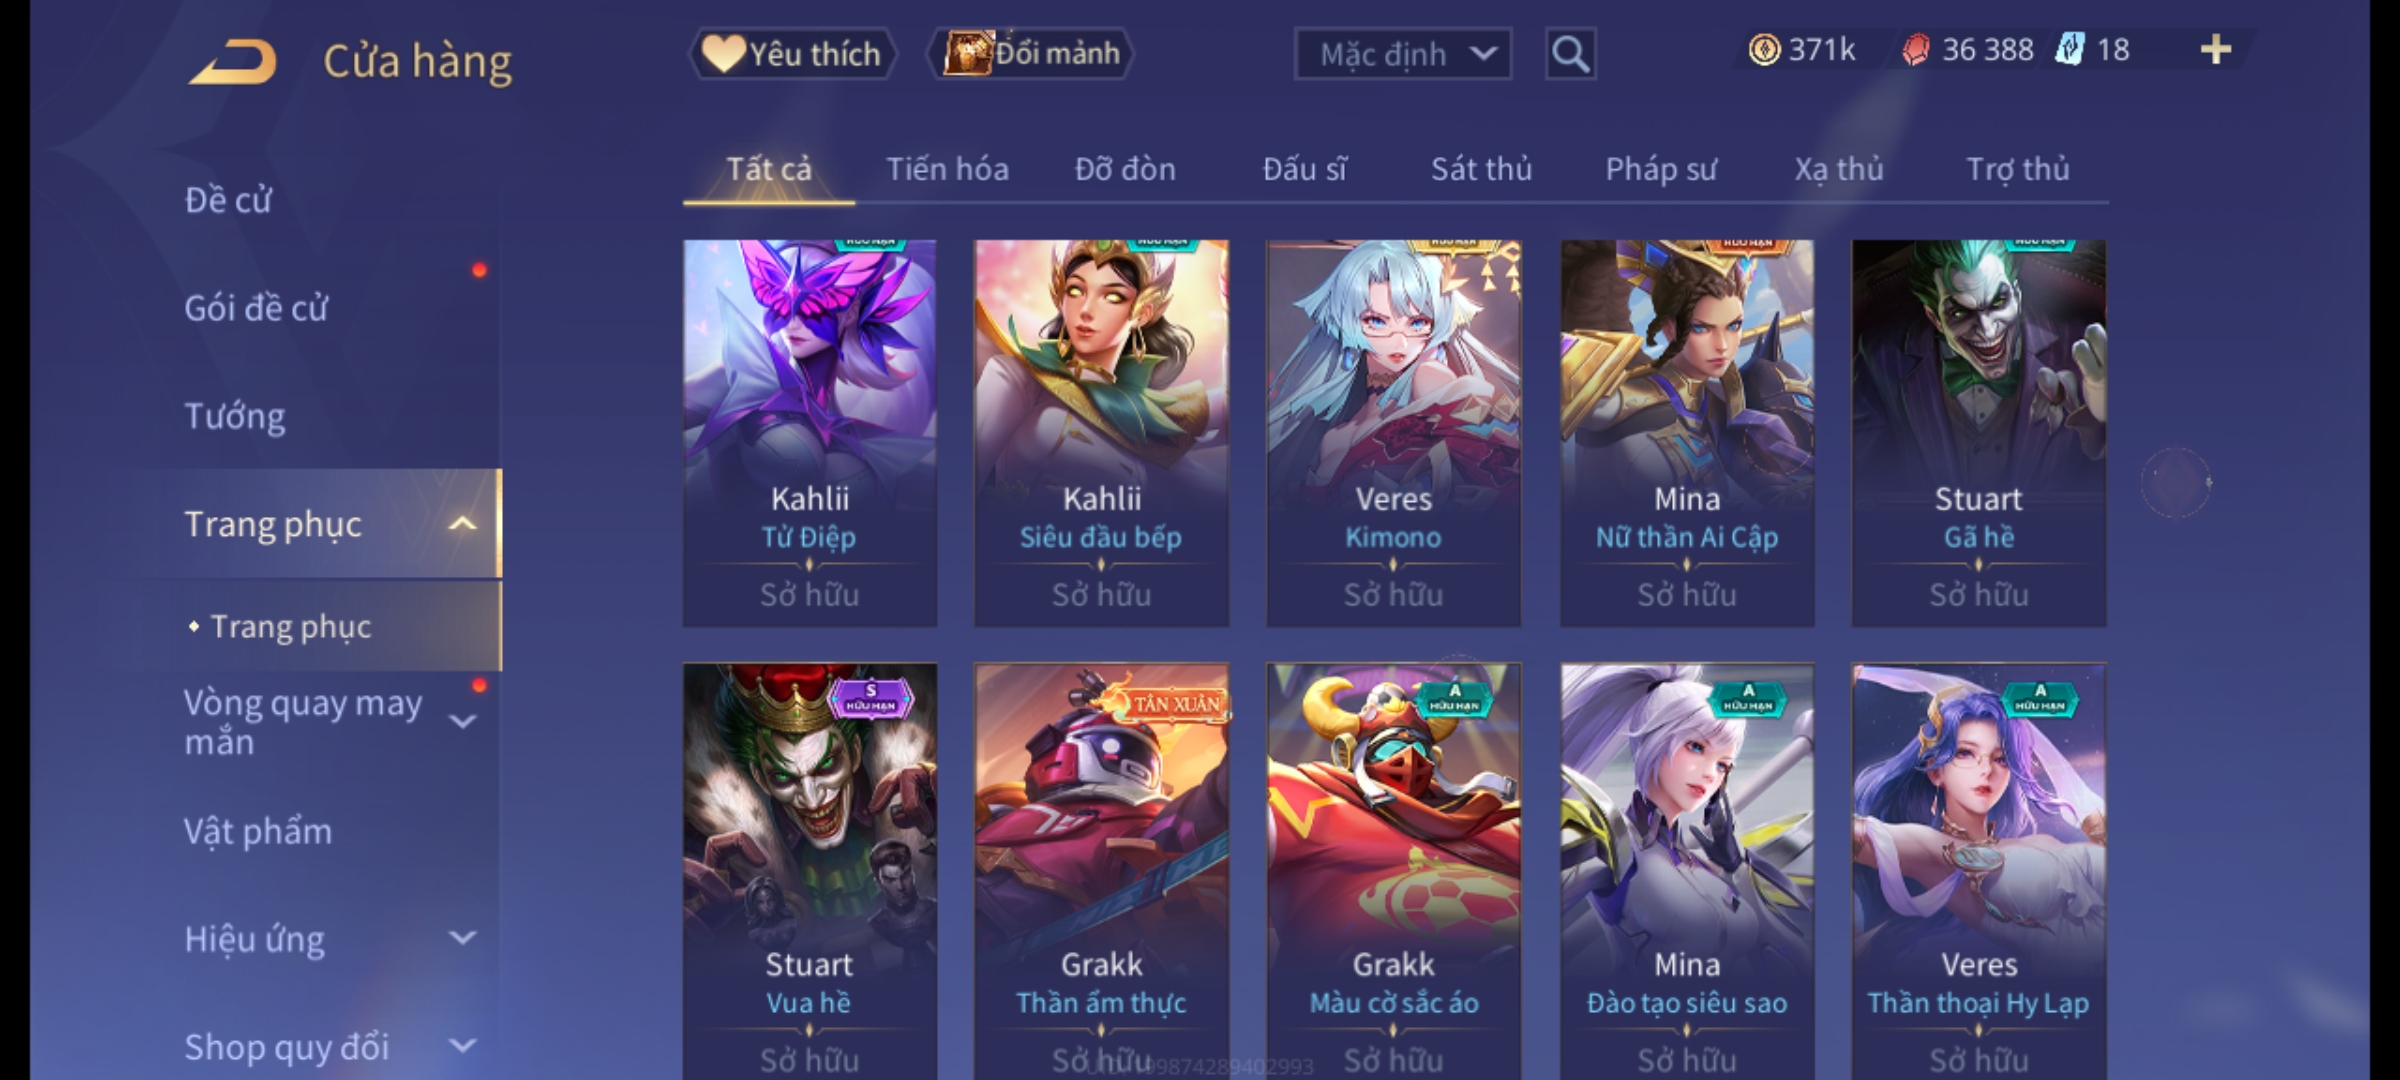Tap the red ruby currency icon
The image size is (2400, 1080).
[x=1915, y=50]
